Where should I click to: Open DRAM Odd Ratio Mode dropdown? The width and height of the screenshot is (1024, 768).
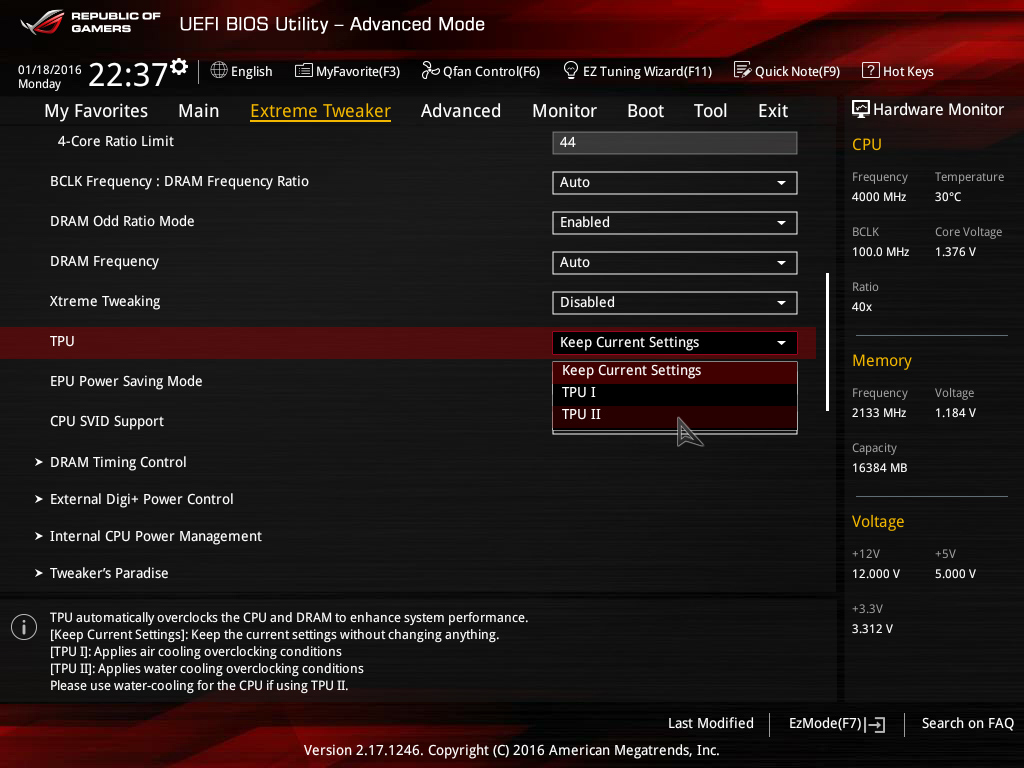tap(675, 223)
